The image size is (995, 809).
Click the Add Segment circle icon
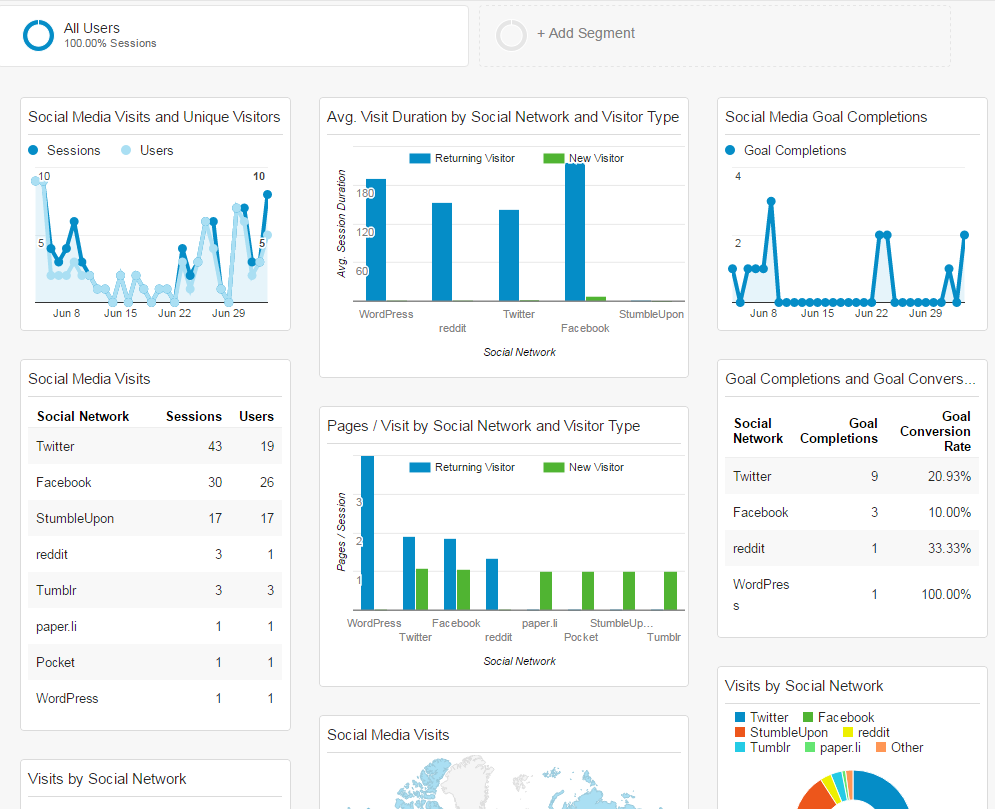[x=511, y=34]
